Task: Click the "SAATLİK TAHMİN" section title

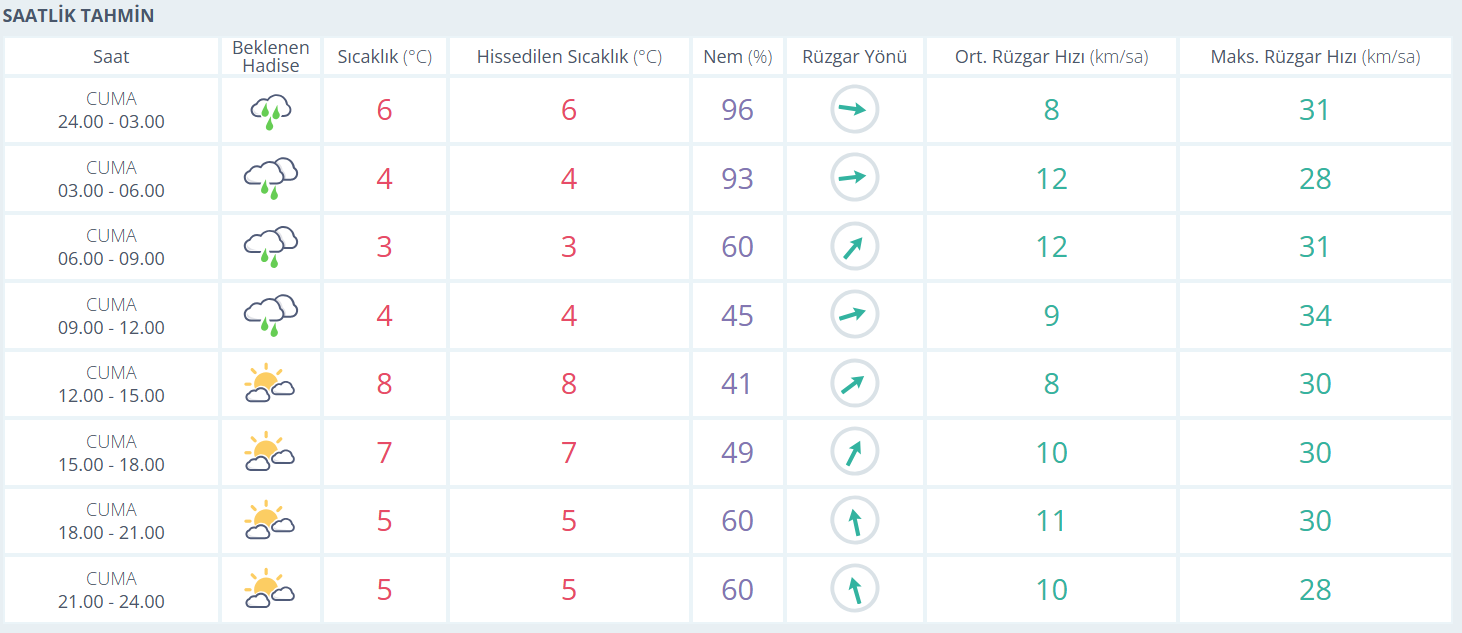Action: 78,17
